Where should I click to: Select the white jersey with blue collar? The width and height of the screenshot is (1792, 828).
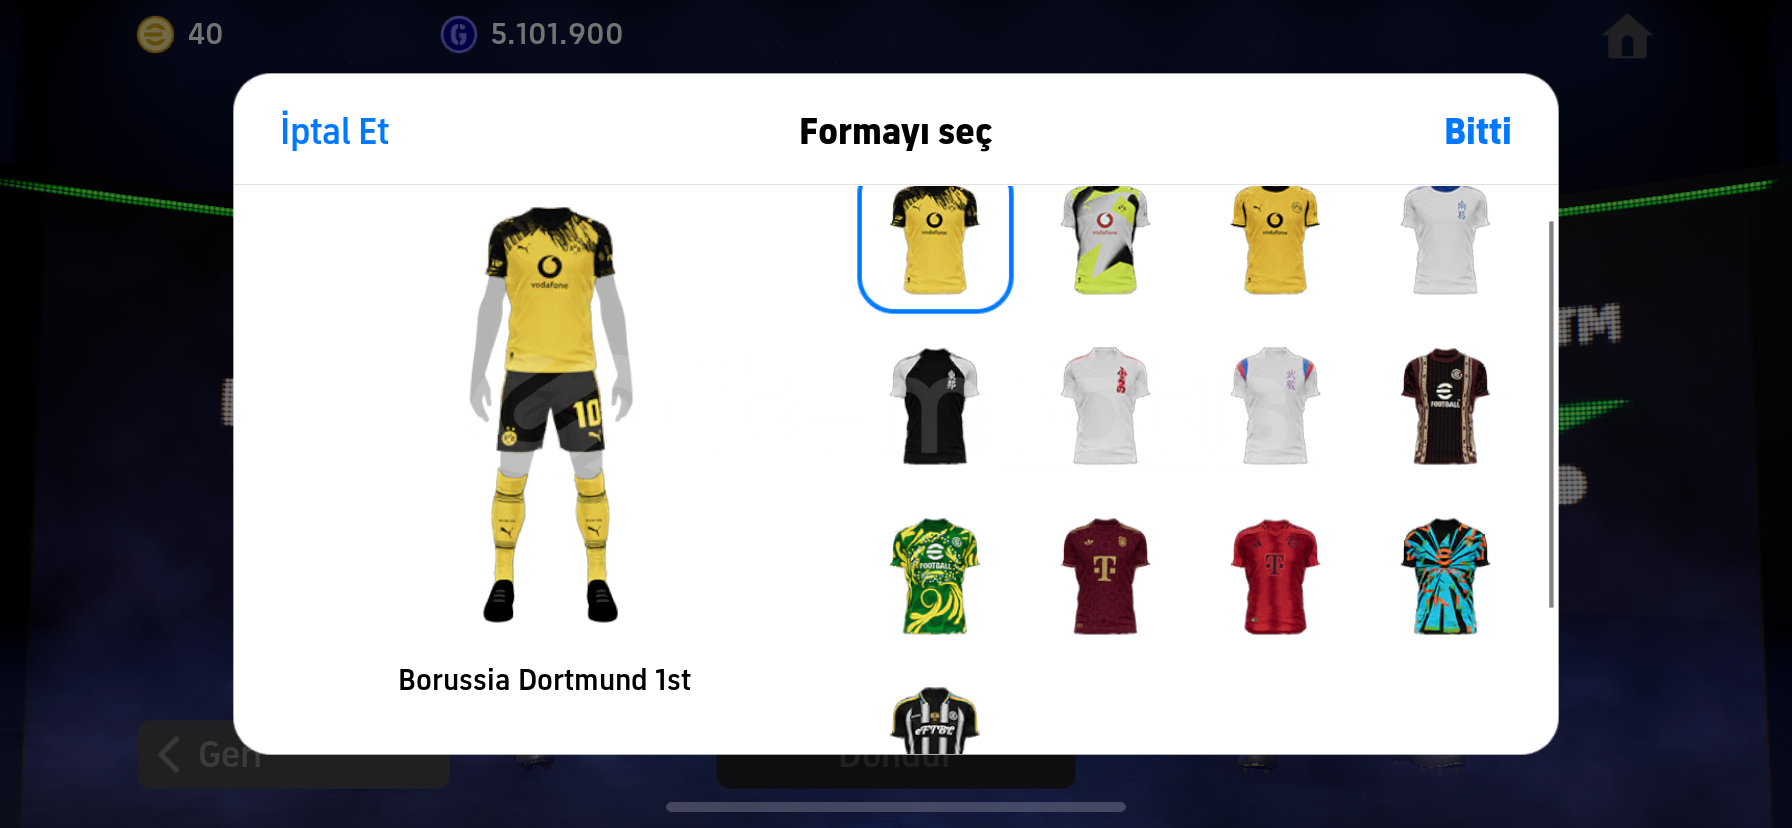[1445, 240]
